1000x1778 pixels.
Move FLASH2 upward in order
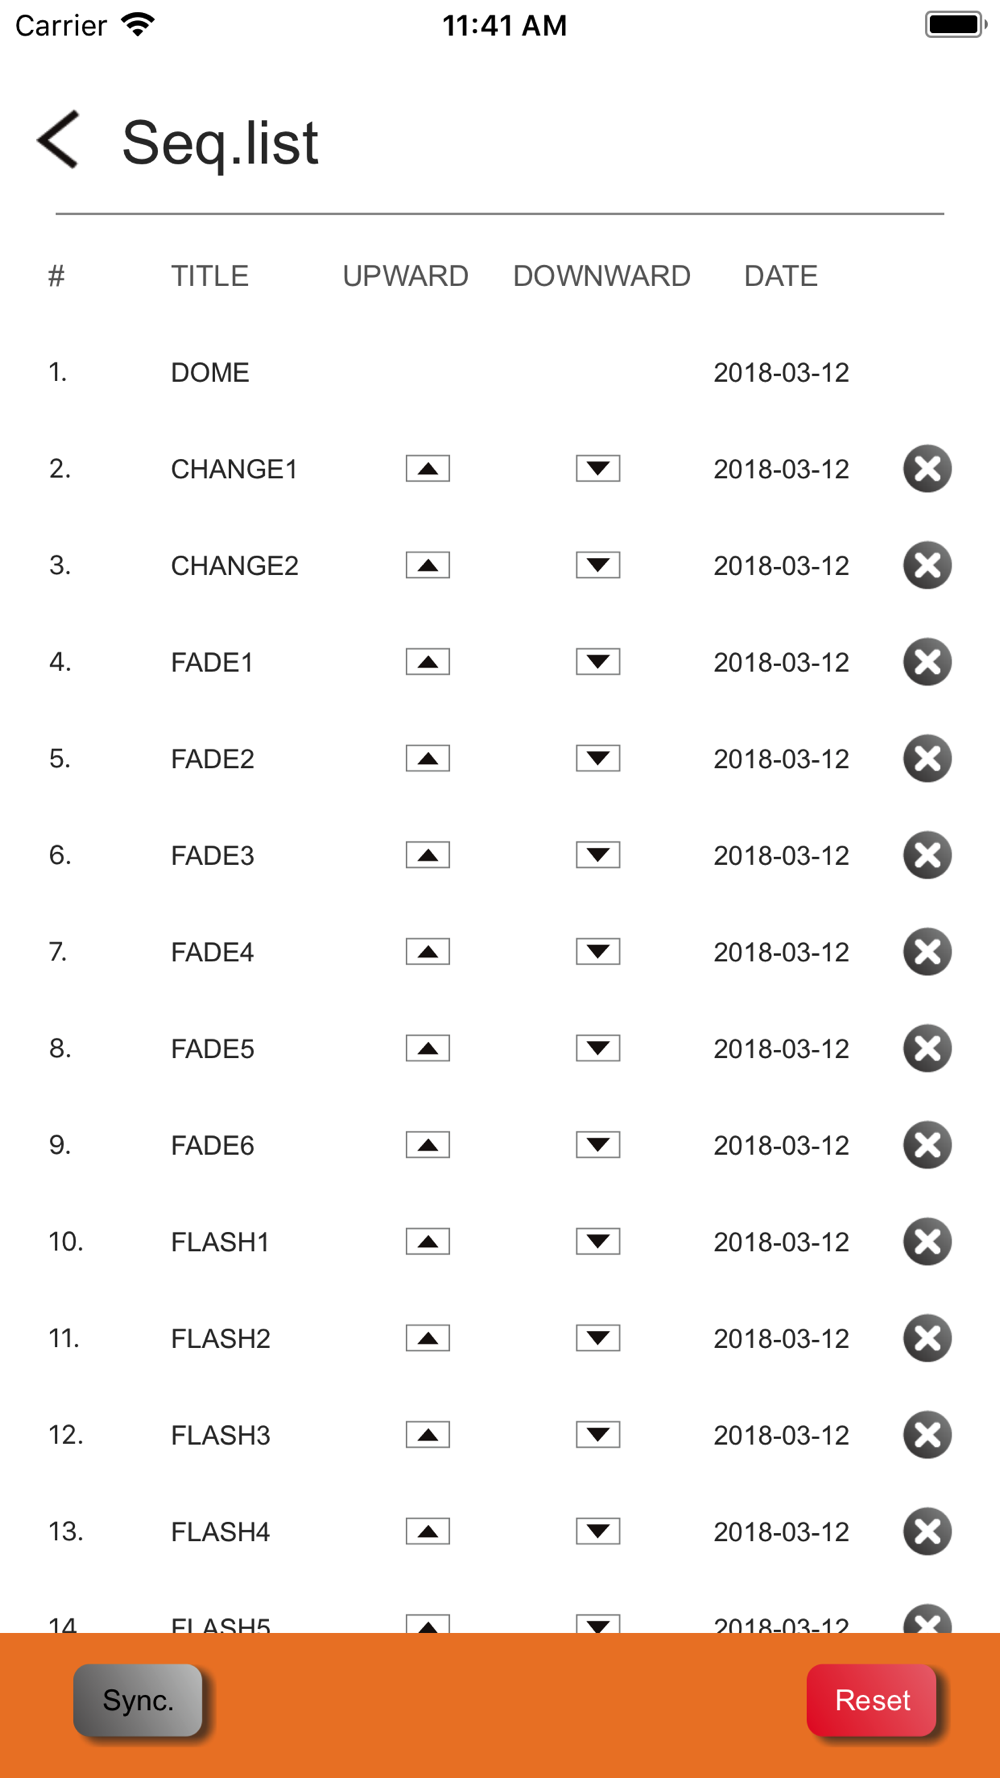[428, 1339]
